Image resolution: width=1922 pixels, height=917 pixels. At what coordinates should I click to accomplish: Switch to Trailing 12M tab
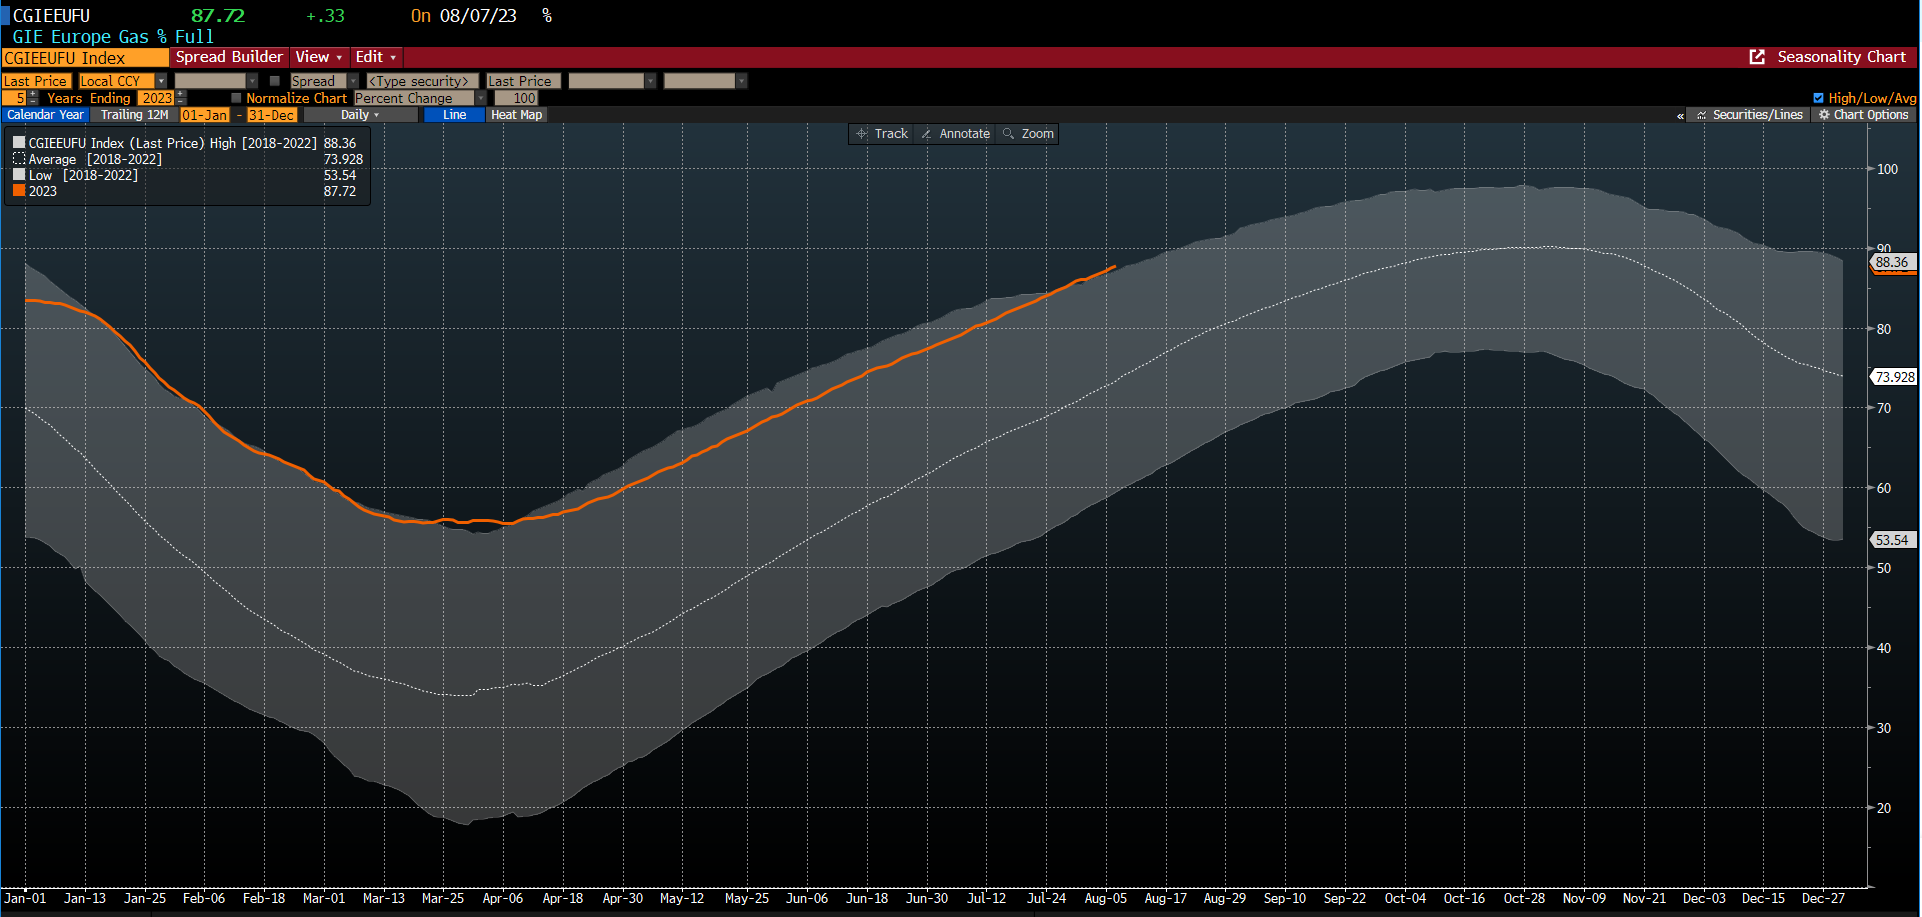(134, 115)
